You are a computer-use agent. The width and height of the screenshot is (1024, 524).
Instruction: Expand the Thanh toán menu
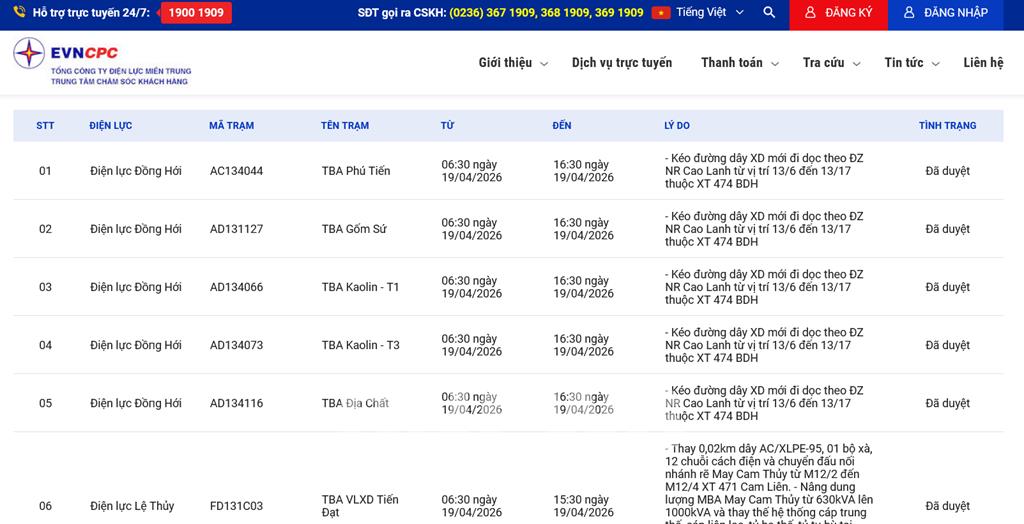[739, 63]
